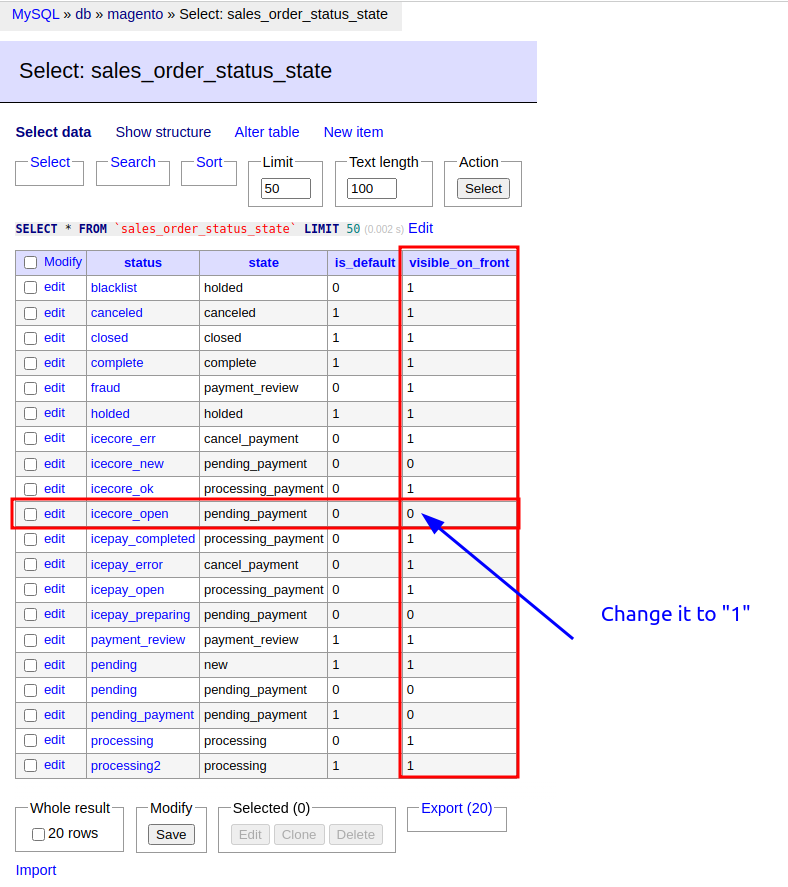788x887 pixels.
Task: Click the closed row state cell
Action: [264, 338]
